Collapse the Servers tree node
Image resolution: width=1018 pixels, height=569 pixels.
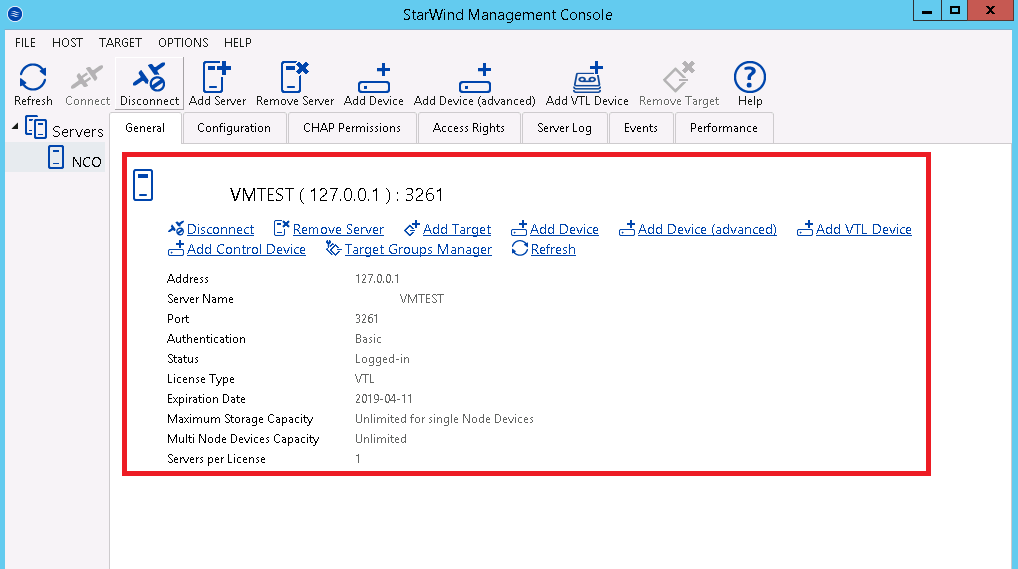[15, 127]
